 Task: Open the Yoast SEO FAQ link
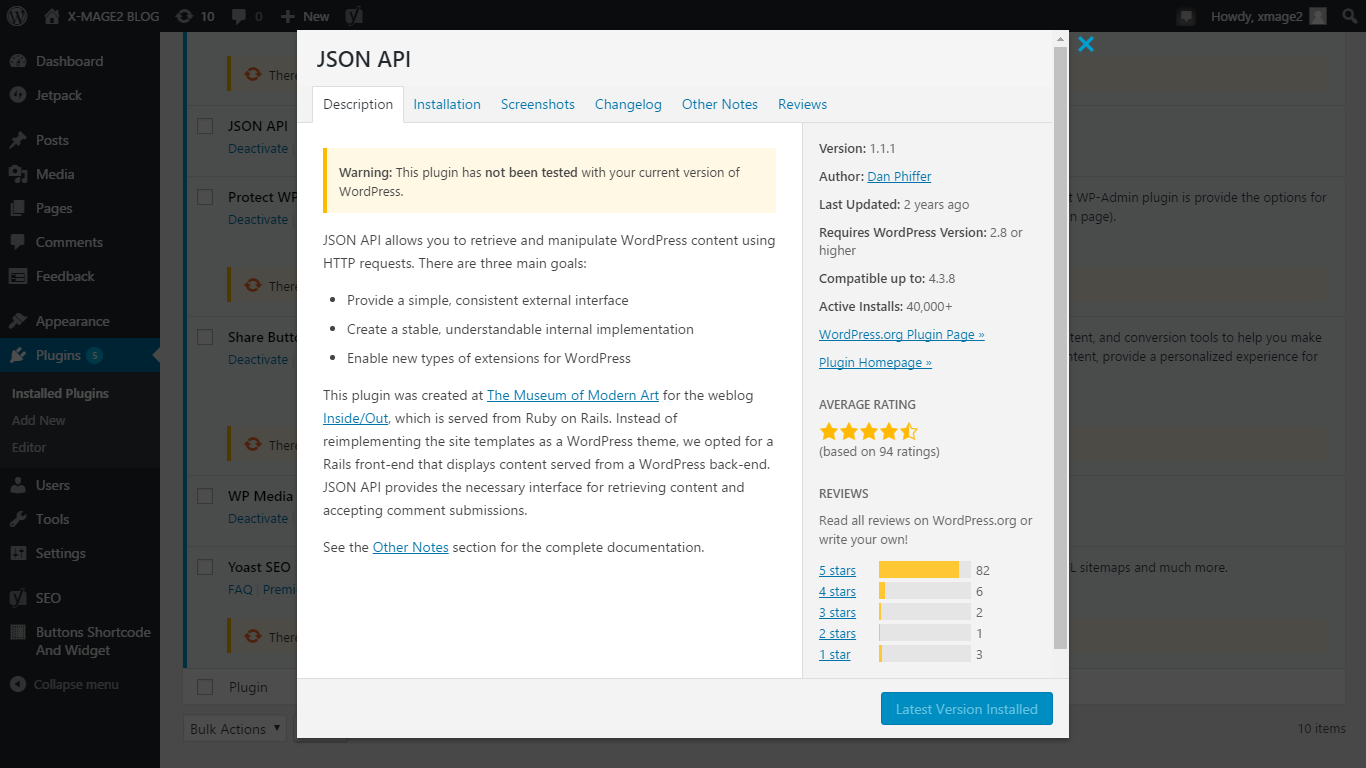pyautogui.click(x=240, y=589)
